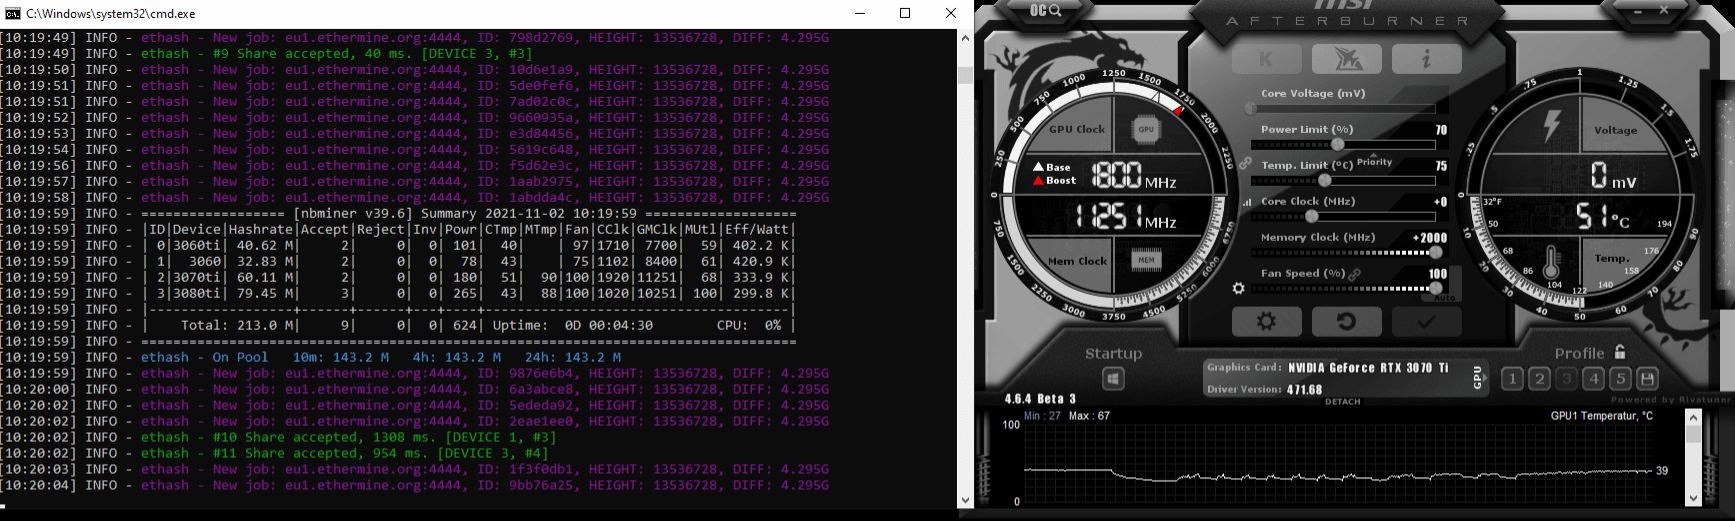Click DETACH below the graphics card info
This screenshot has height=521, width=1735.
[x=1342, y=402]
